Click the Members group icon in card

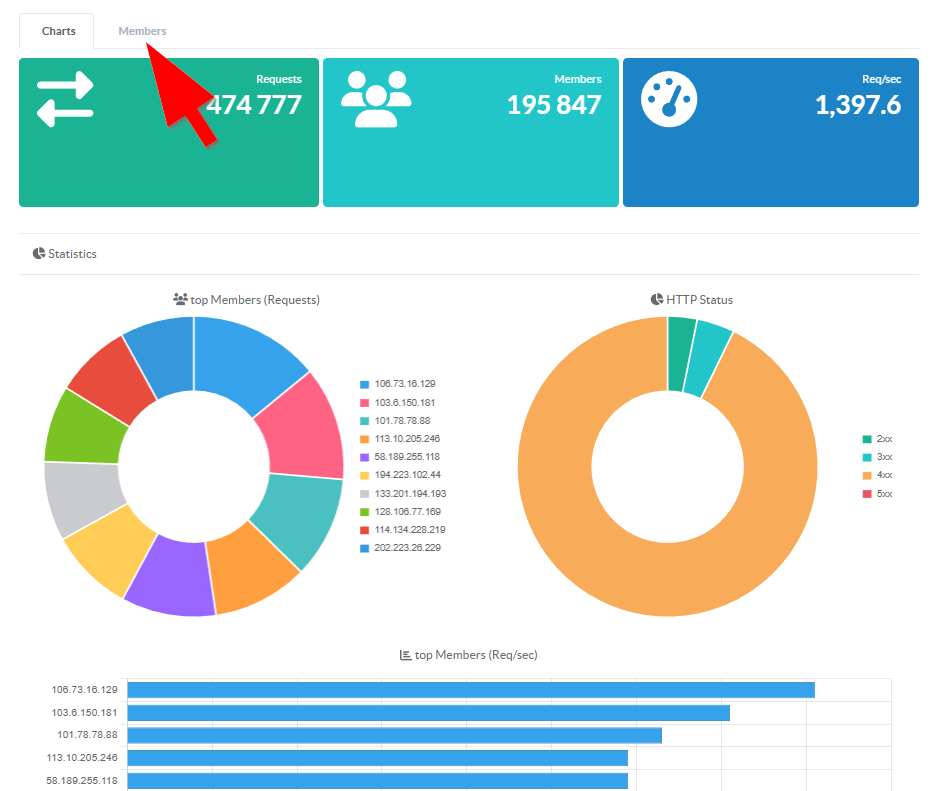376,99
